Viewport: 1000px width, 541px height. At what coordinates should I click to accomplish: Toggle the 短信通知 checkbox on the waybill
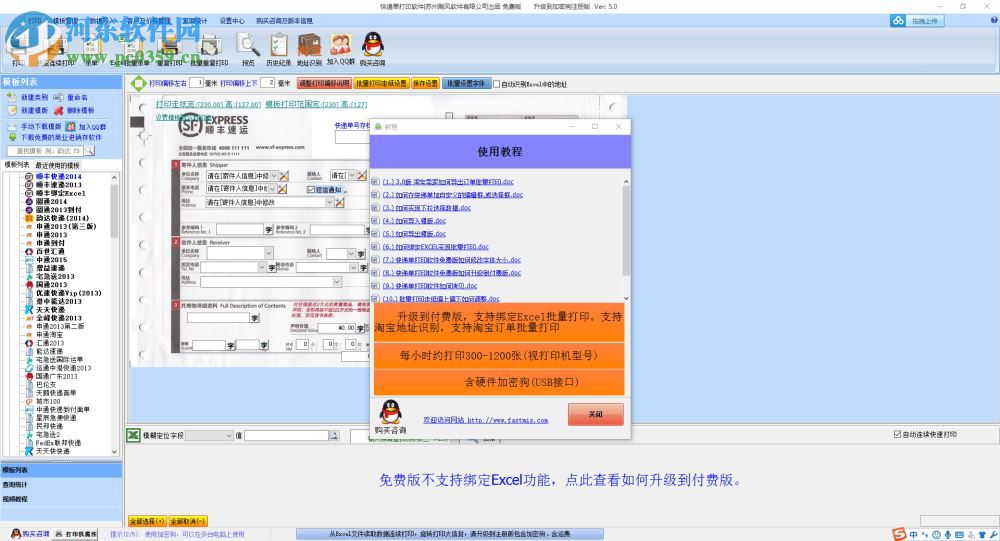311,189
